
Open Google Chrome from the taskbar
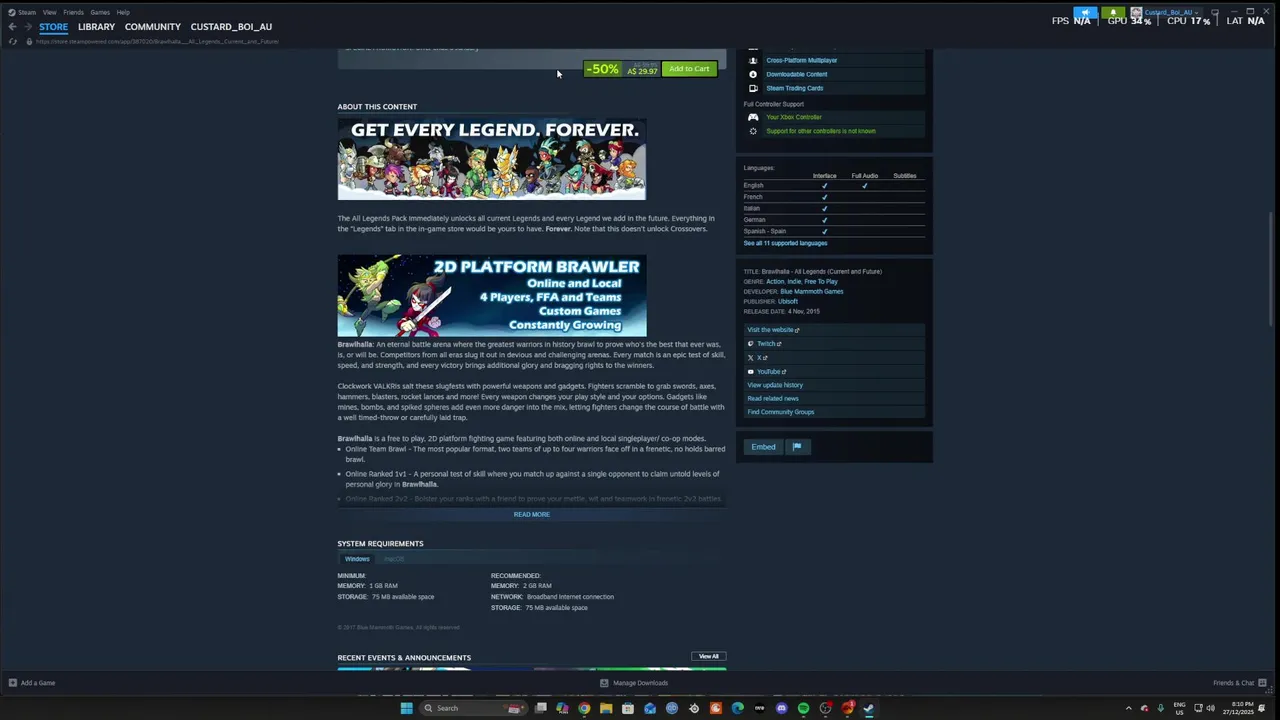pyautogui.click(x=584, y=708)
